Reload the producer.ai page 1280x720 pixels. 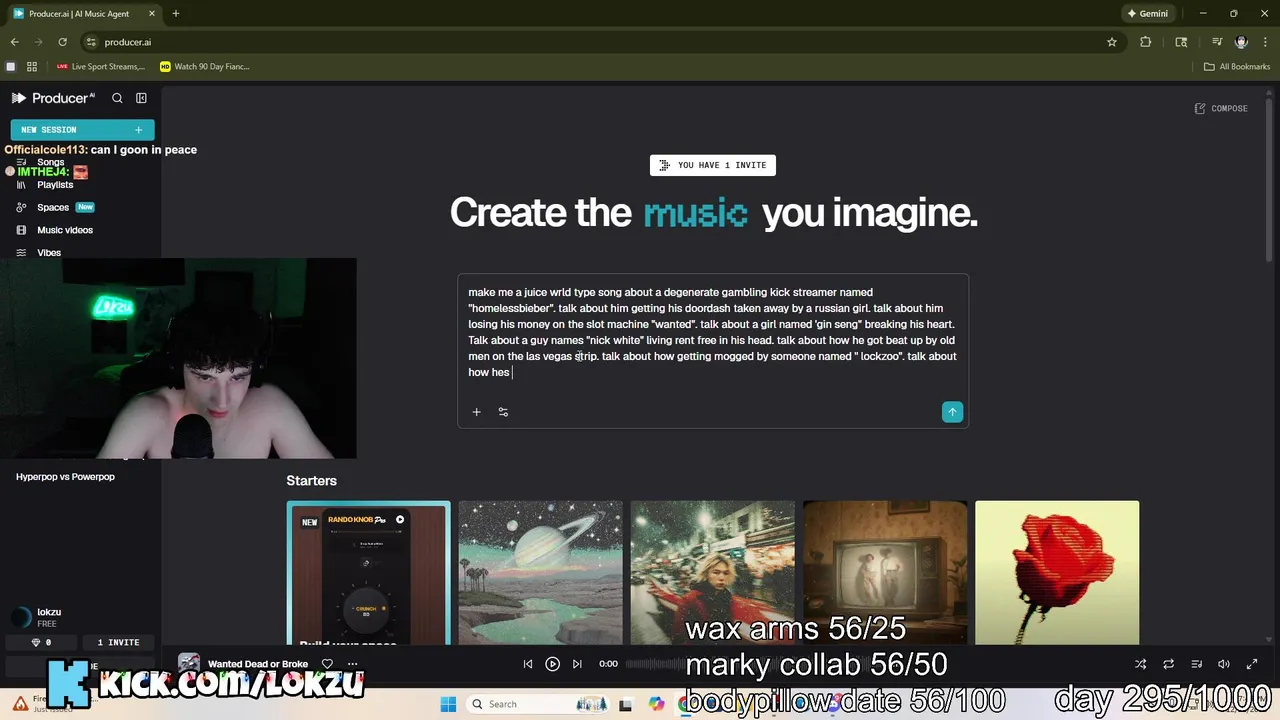tap(62, 42)
